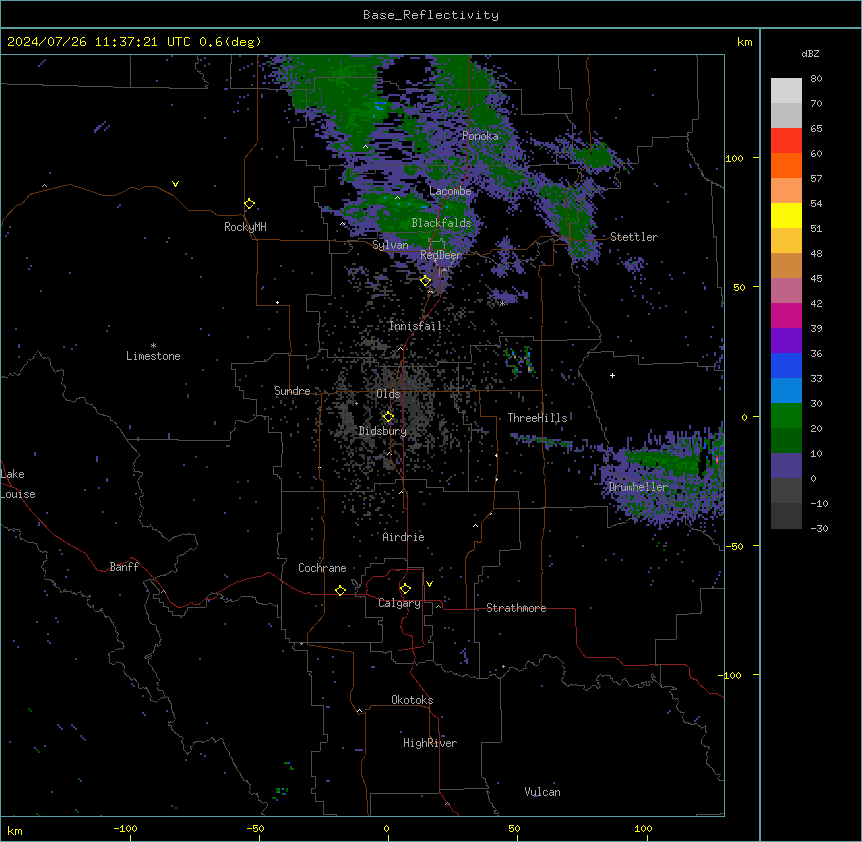This screenshot has height=842, width=862.
Task: Click the dBZ legend heading
Action: pos(810,54)
